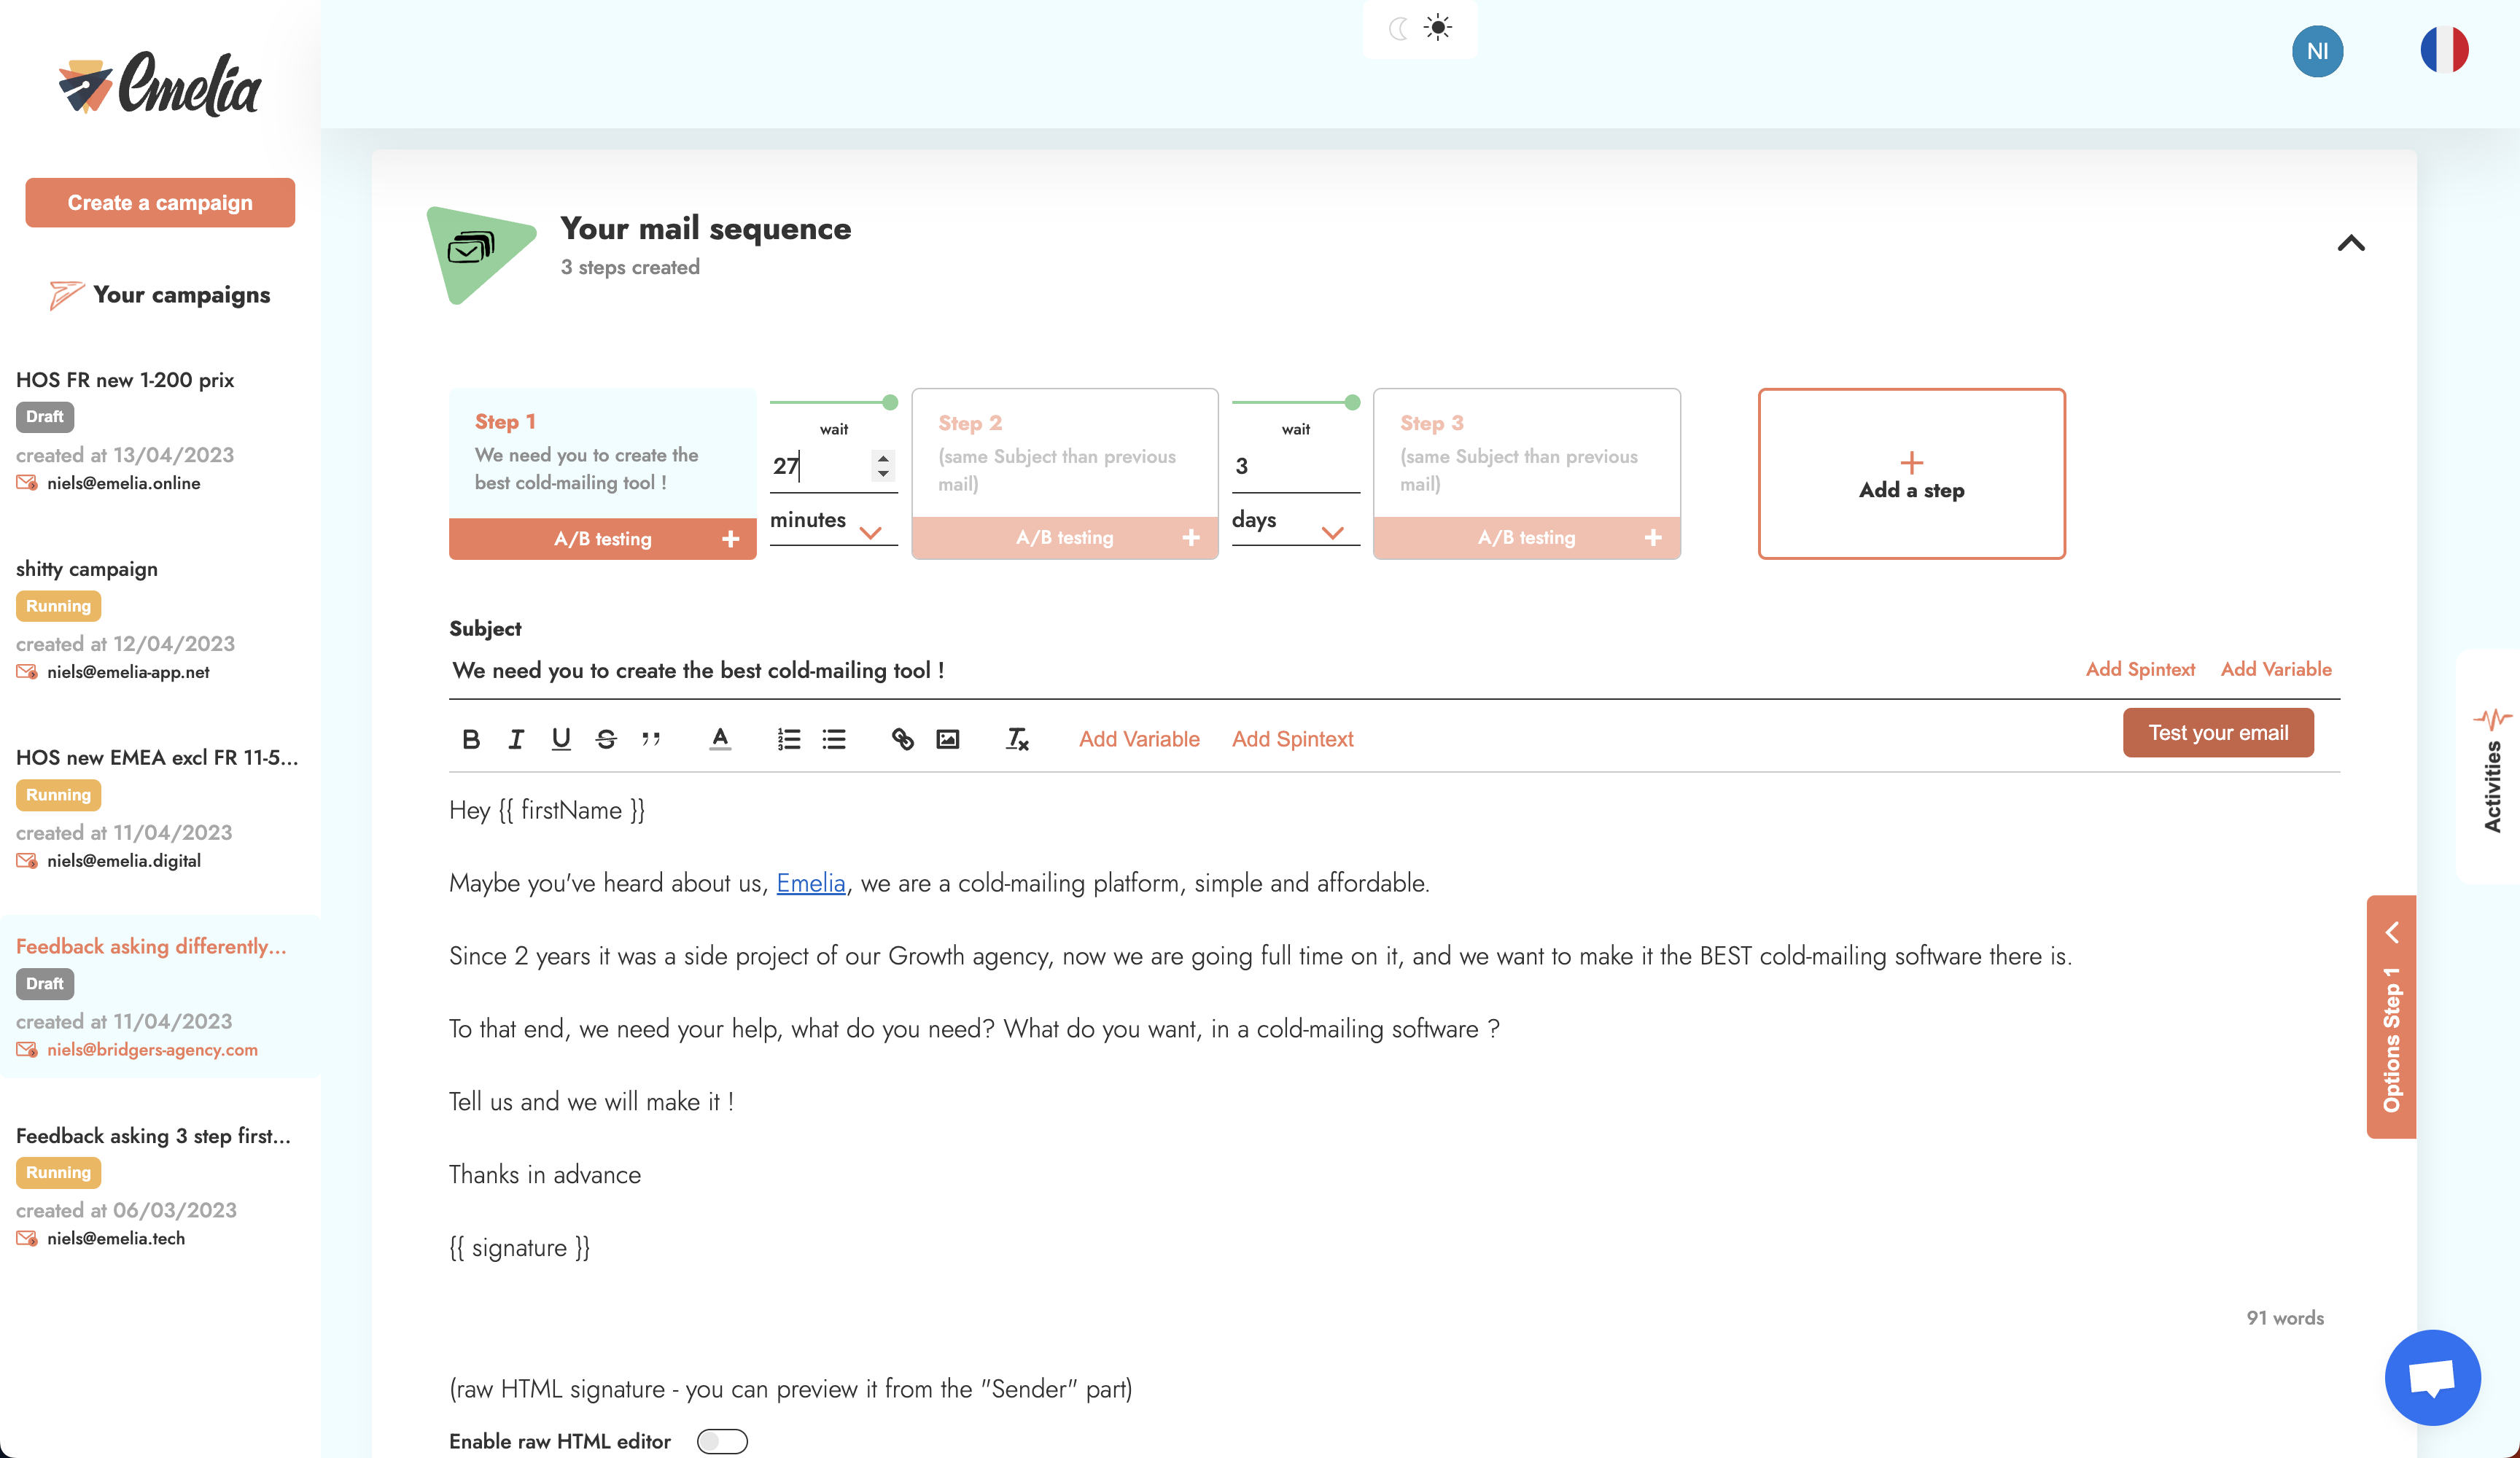Screen dimensions: 2520x1458
Task: Insert a hyperlink using the link tool
Action: pos(903,739)
